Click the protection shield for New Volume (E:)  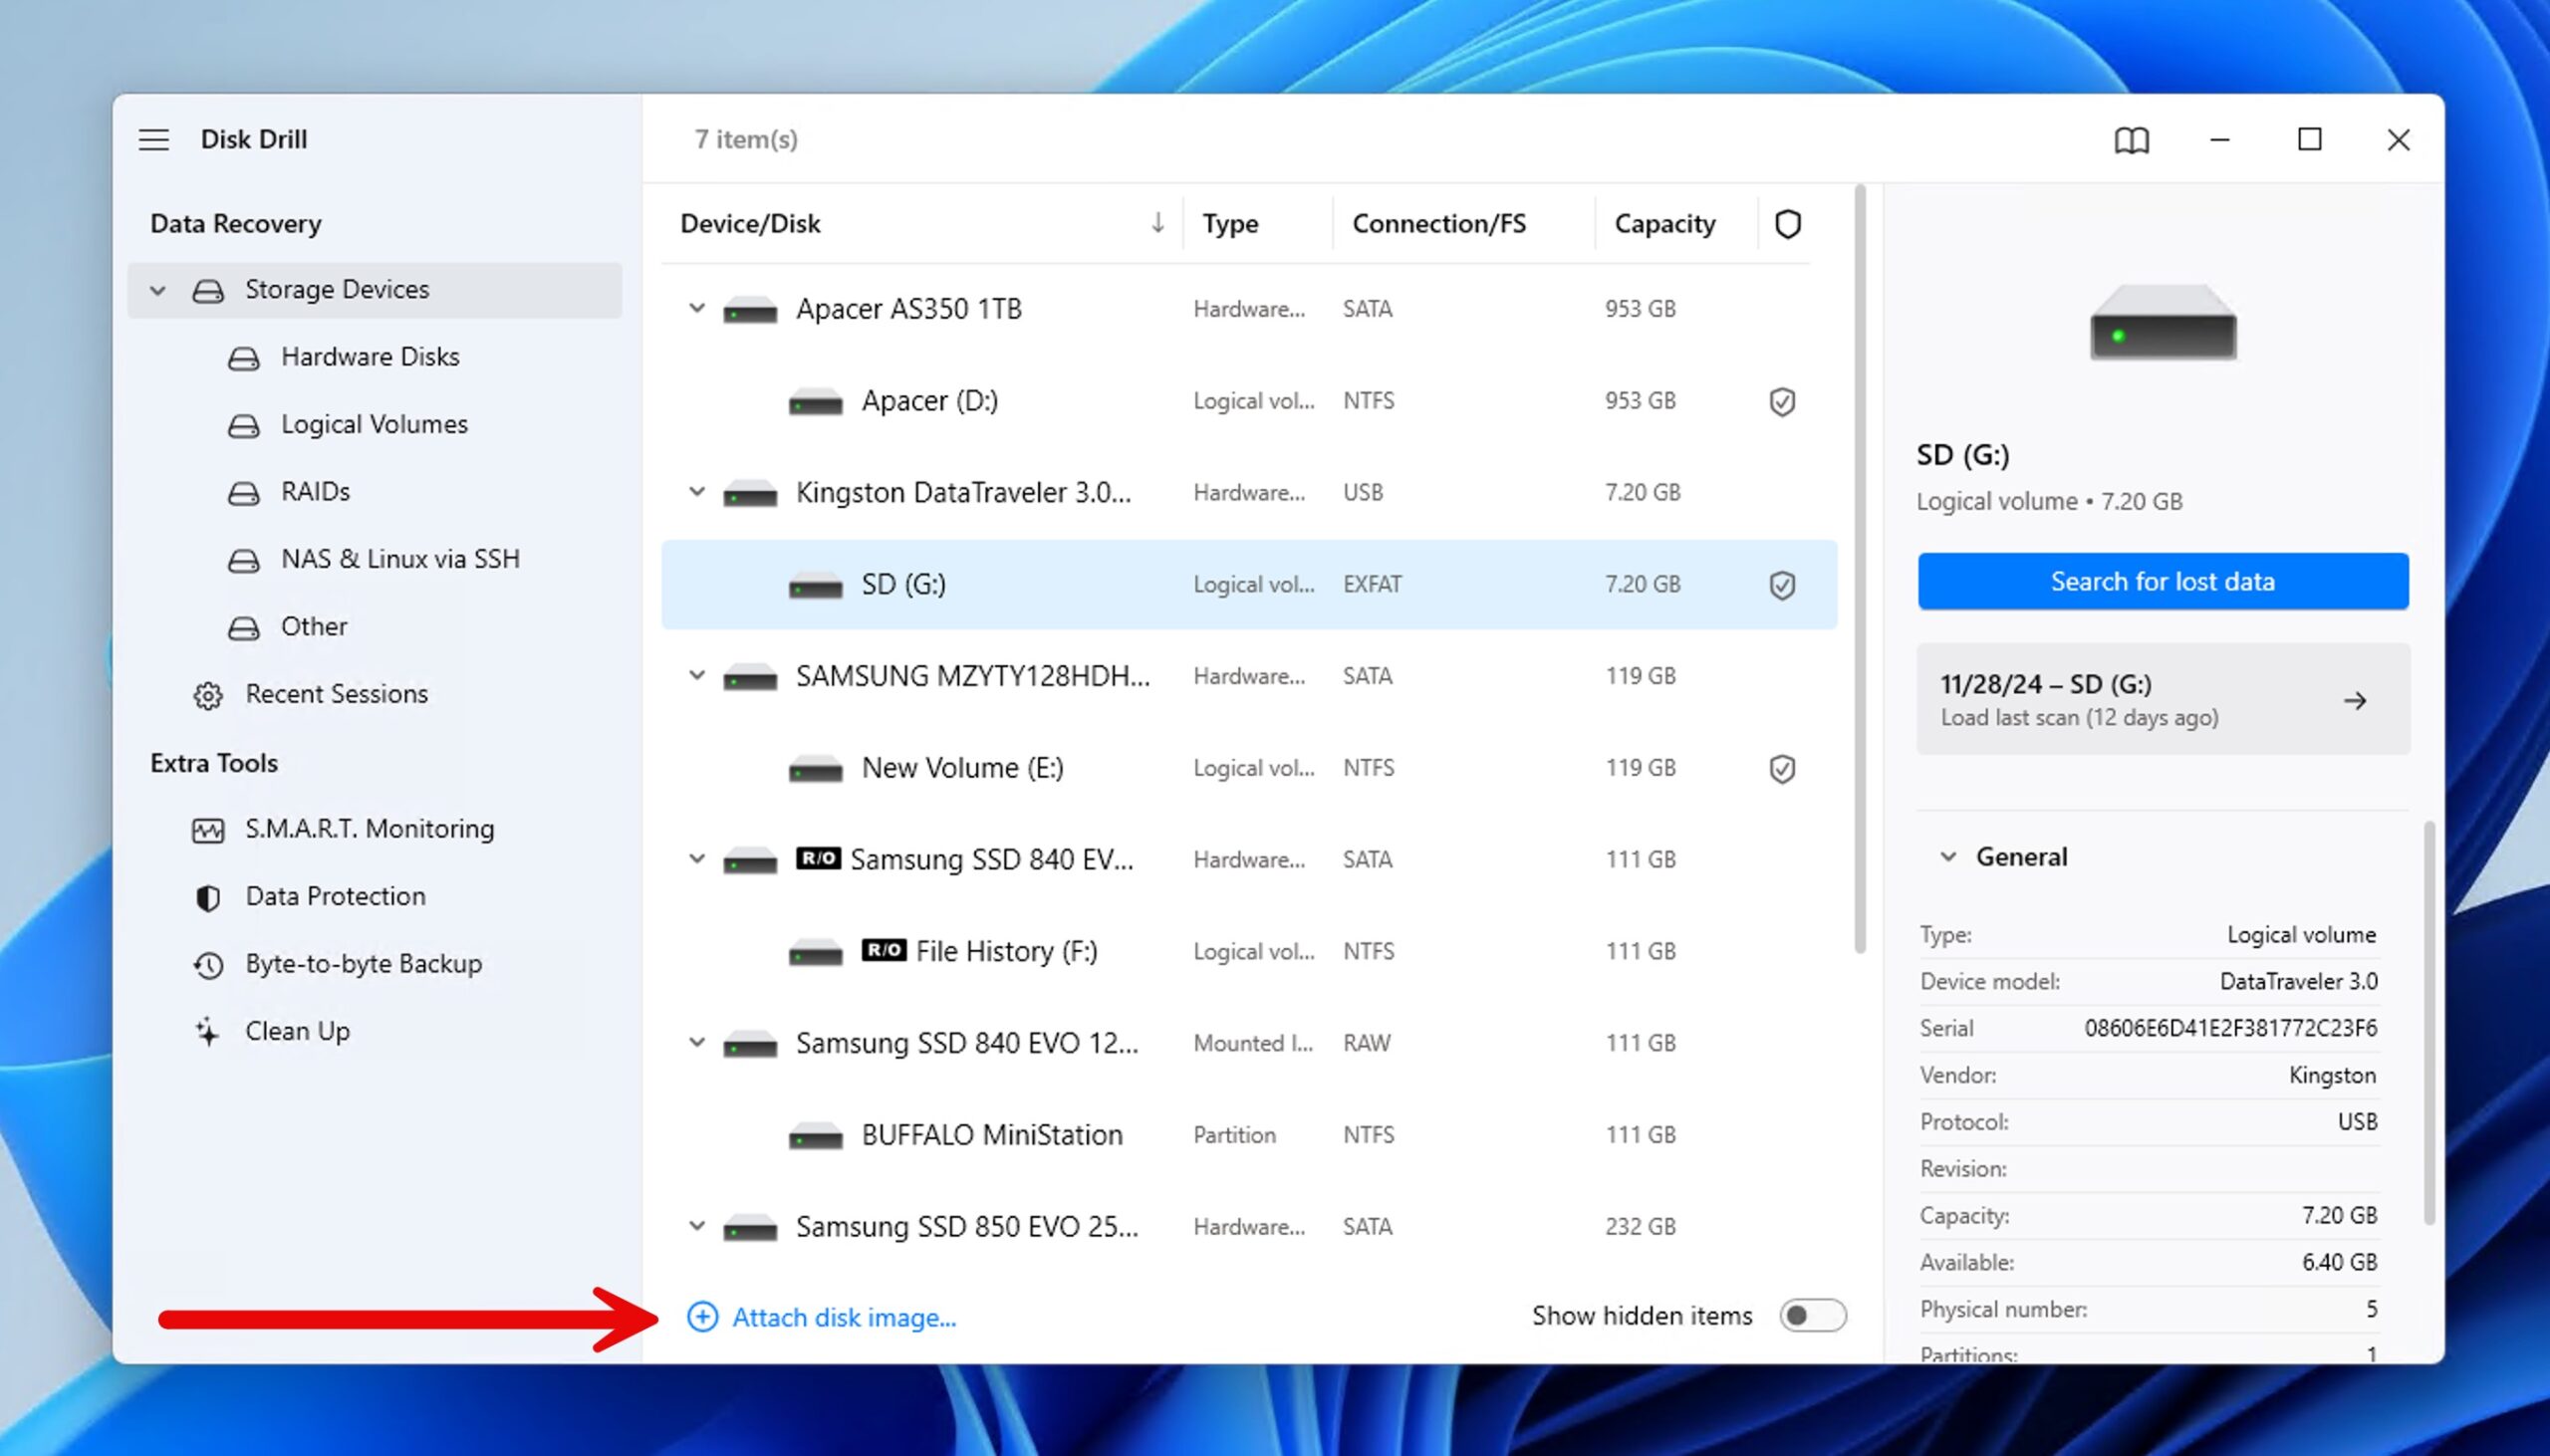point(1782,767)
